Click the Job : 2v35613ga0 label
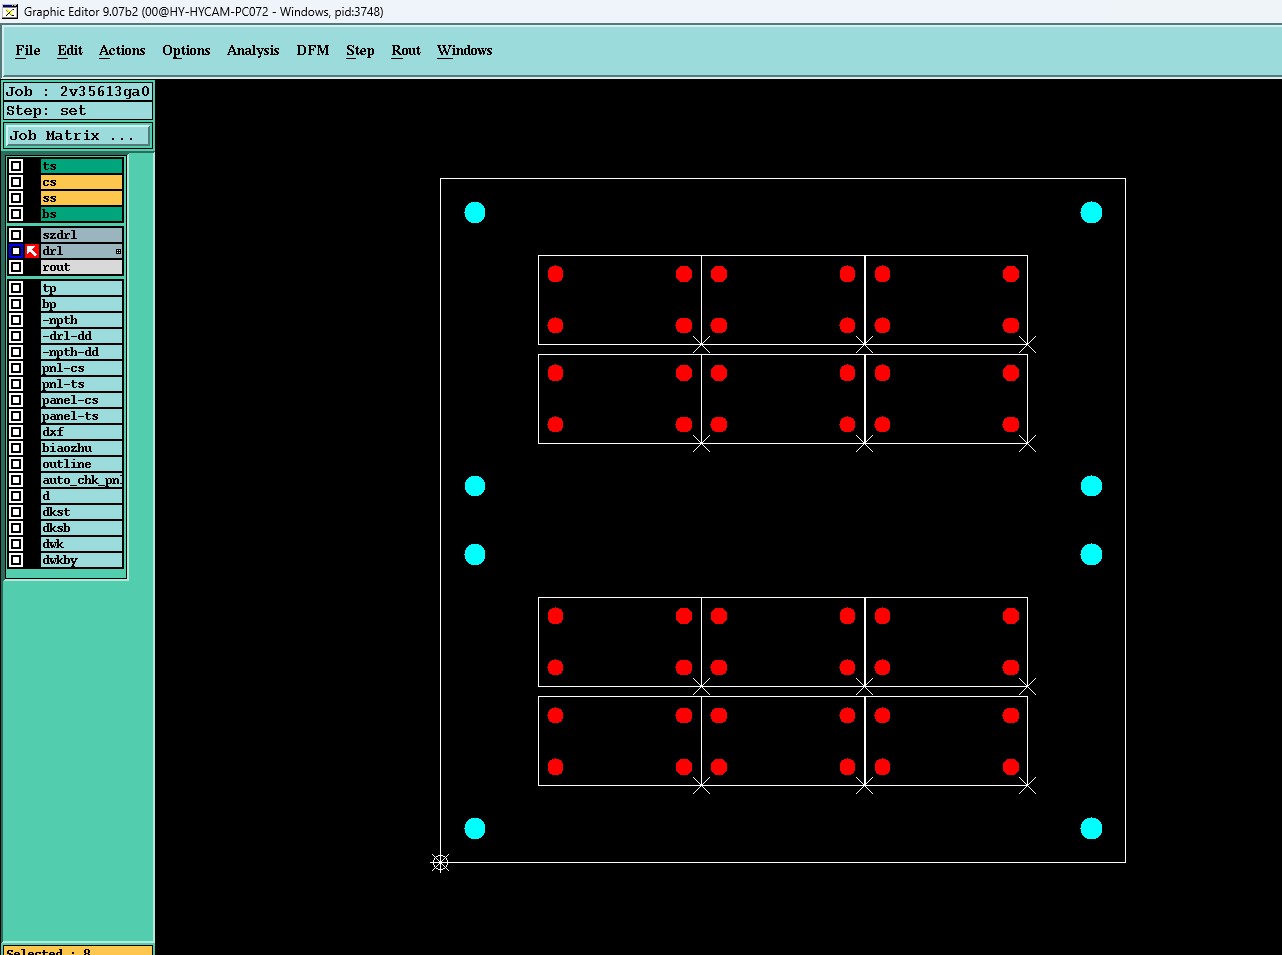 [78, 91]
